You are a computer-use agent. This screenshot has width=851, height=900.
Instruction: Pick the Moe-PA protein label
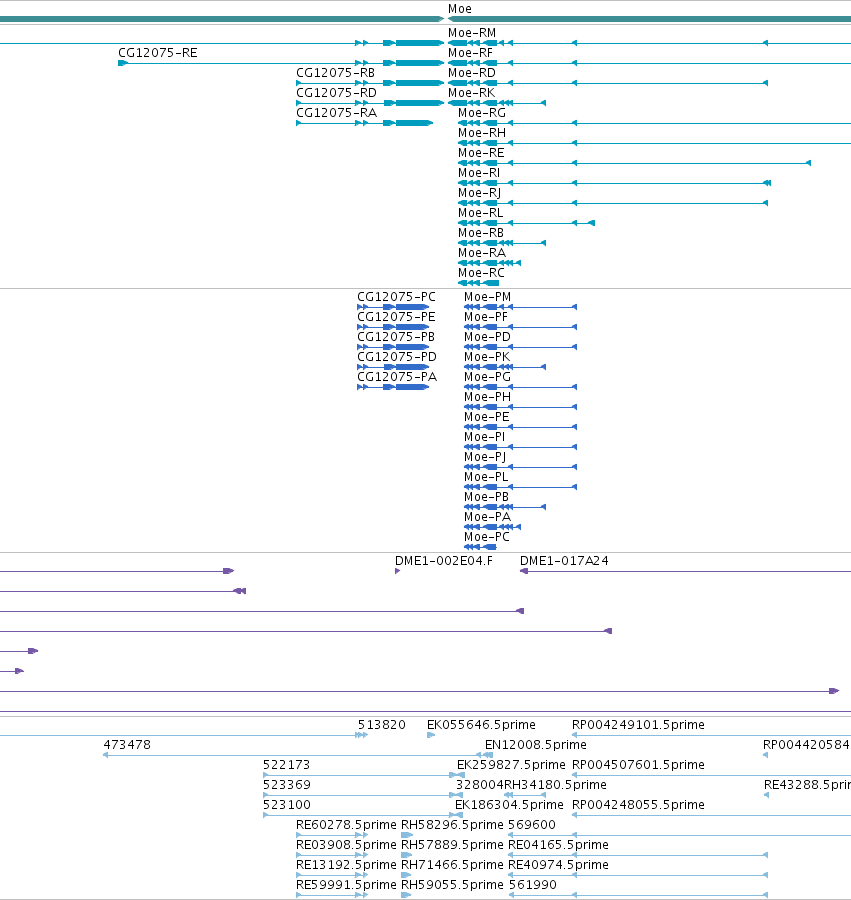point(487,517)
